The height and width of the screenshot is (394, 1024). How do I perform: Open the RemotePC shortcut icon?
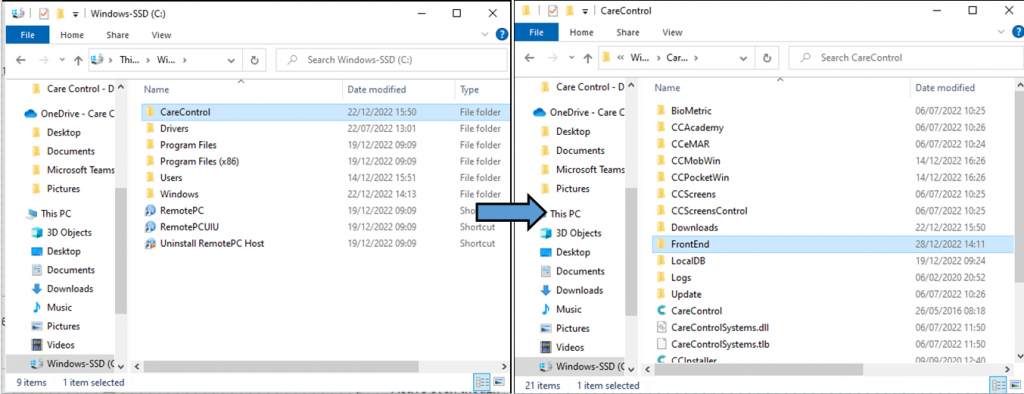click(150, 210)
